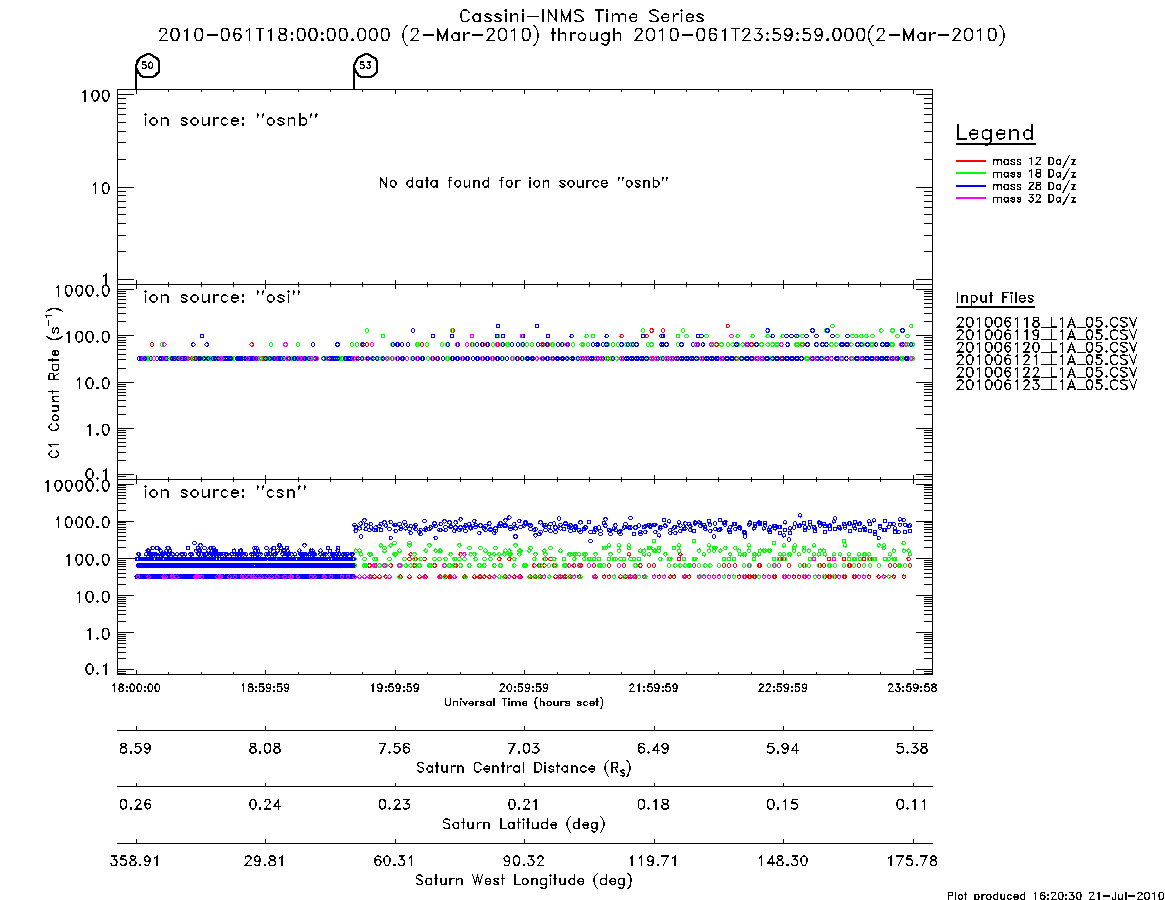Click the C1 Count Rate axis label
The width and height of the screenshot is (1165, 900).
pyautogui.click(x=54, y=382)
